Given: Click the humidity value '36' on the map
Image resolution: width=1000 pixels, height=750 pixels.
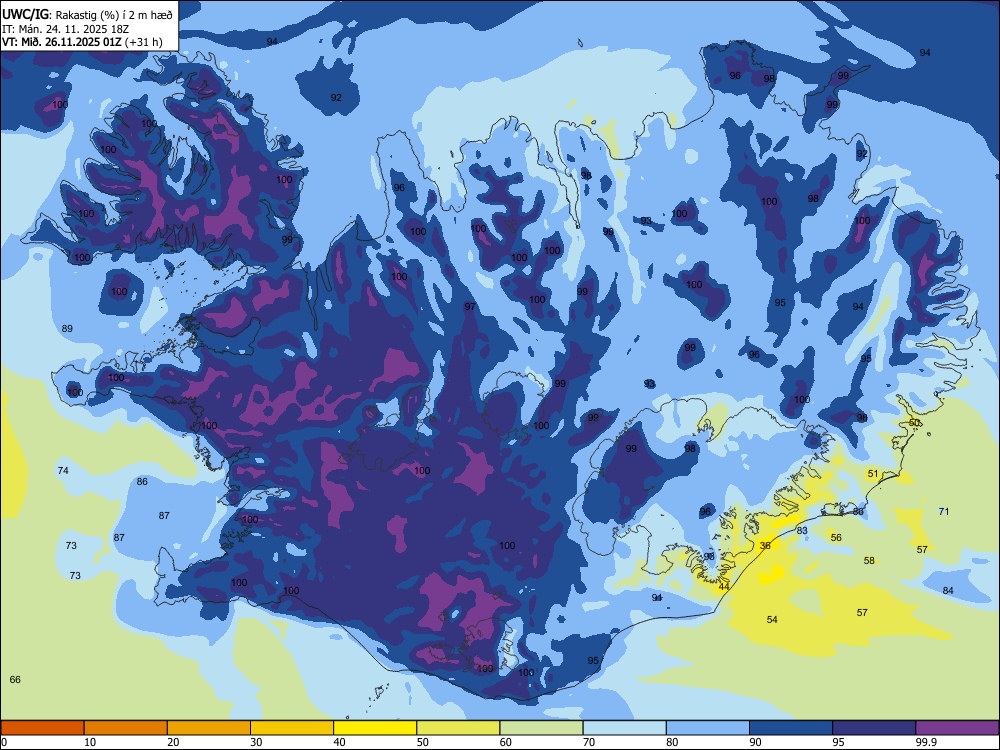Looking at the screenshot, I should [765, 546].
